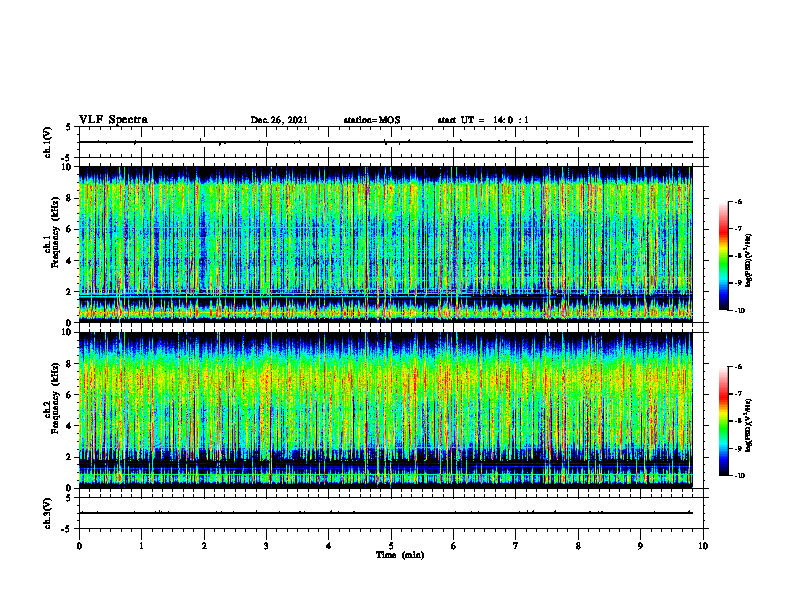Click ch.1 frequency tick label "2"
Viewport: 792px width, 612px height.
tap(69, 291)
